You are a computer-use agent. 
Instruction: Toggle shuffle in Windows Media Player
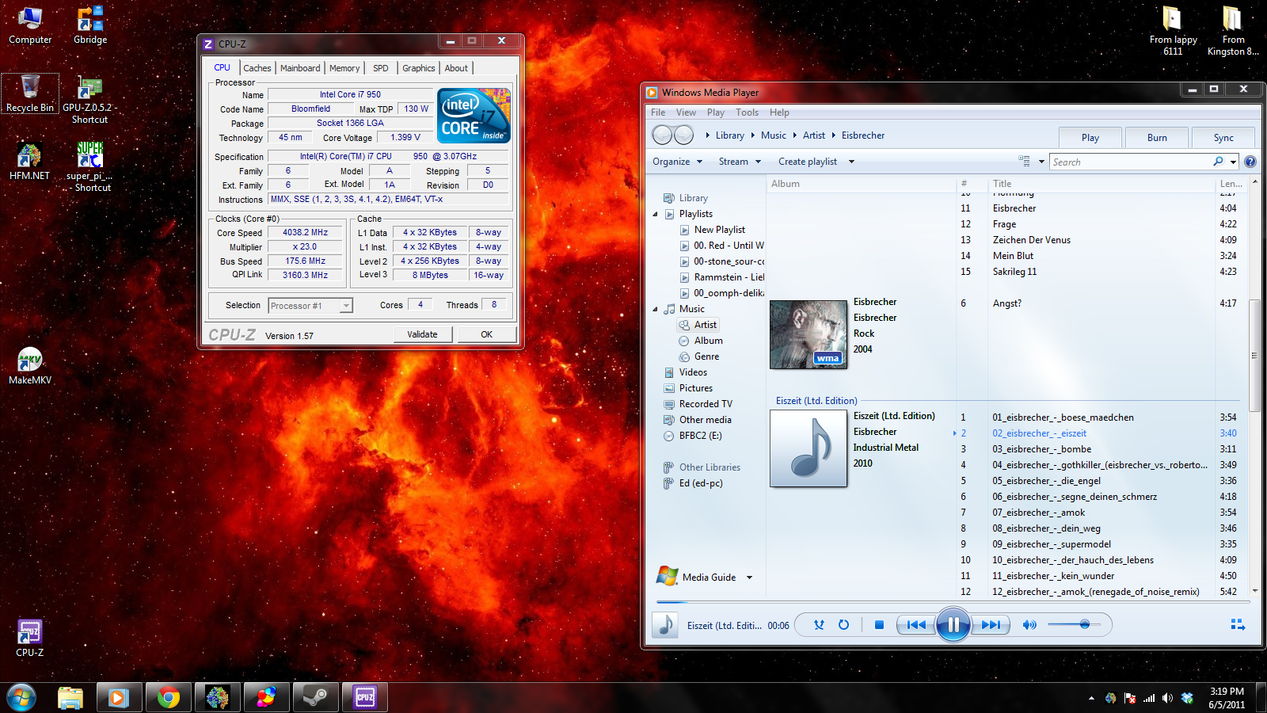[x=819, y=625]
